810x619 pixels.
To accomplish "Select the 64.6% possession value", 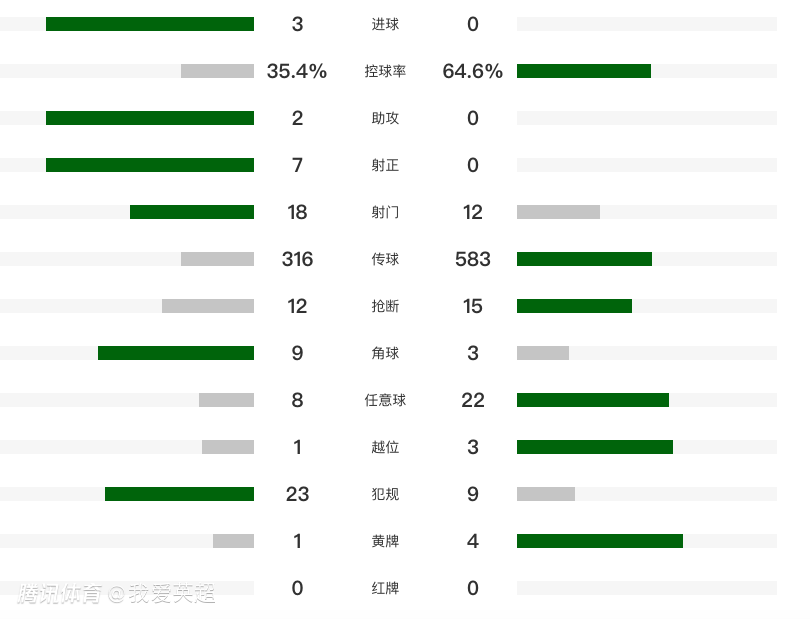I will pyautogui.click(x=472, y=71).
